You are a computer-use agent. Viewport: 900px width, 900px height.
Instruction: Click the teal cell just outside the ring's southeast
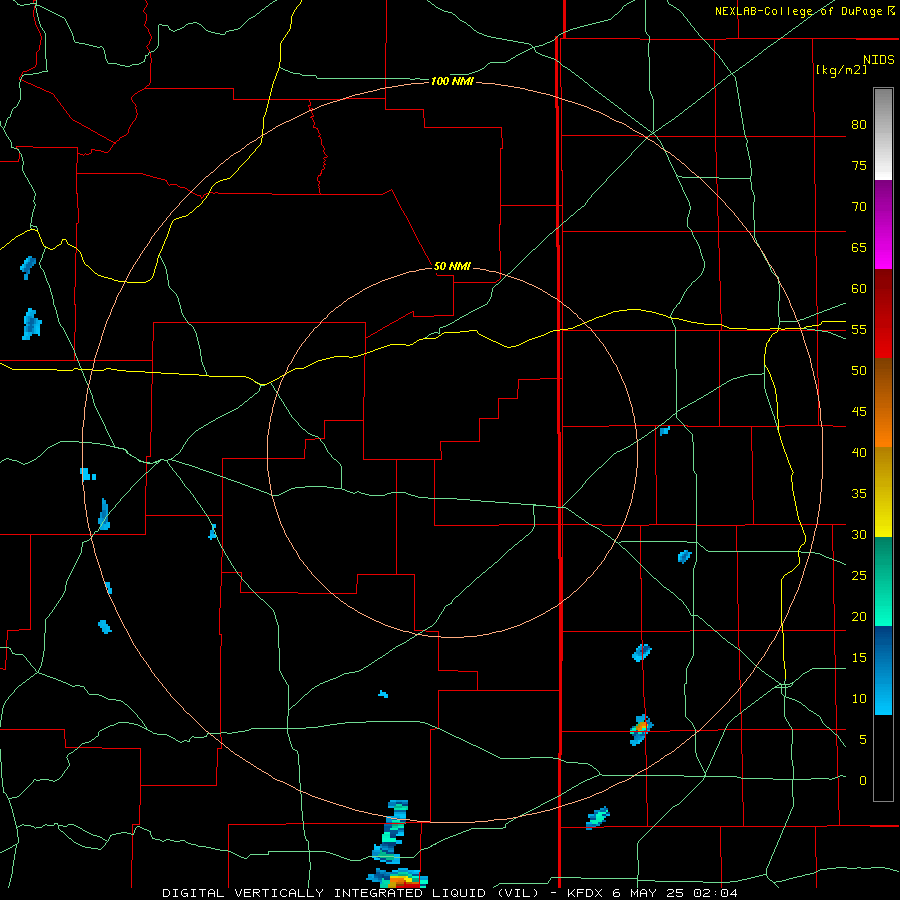point(598,817)
